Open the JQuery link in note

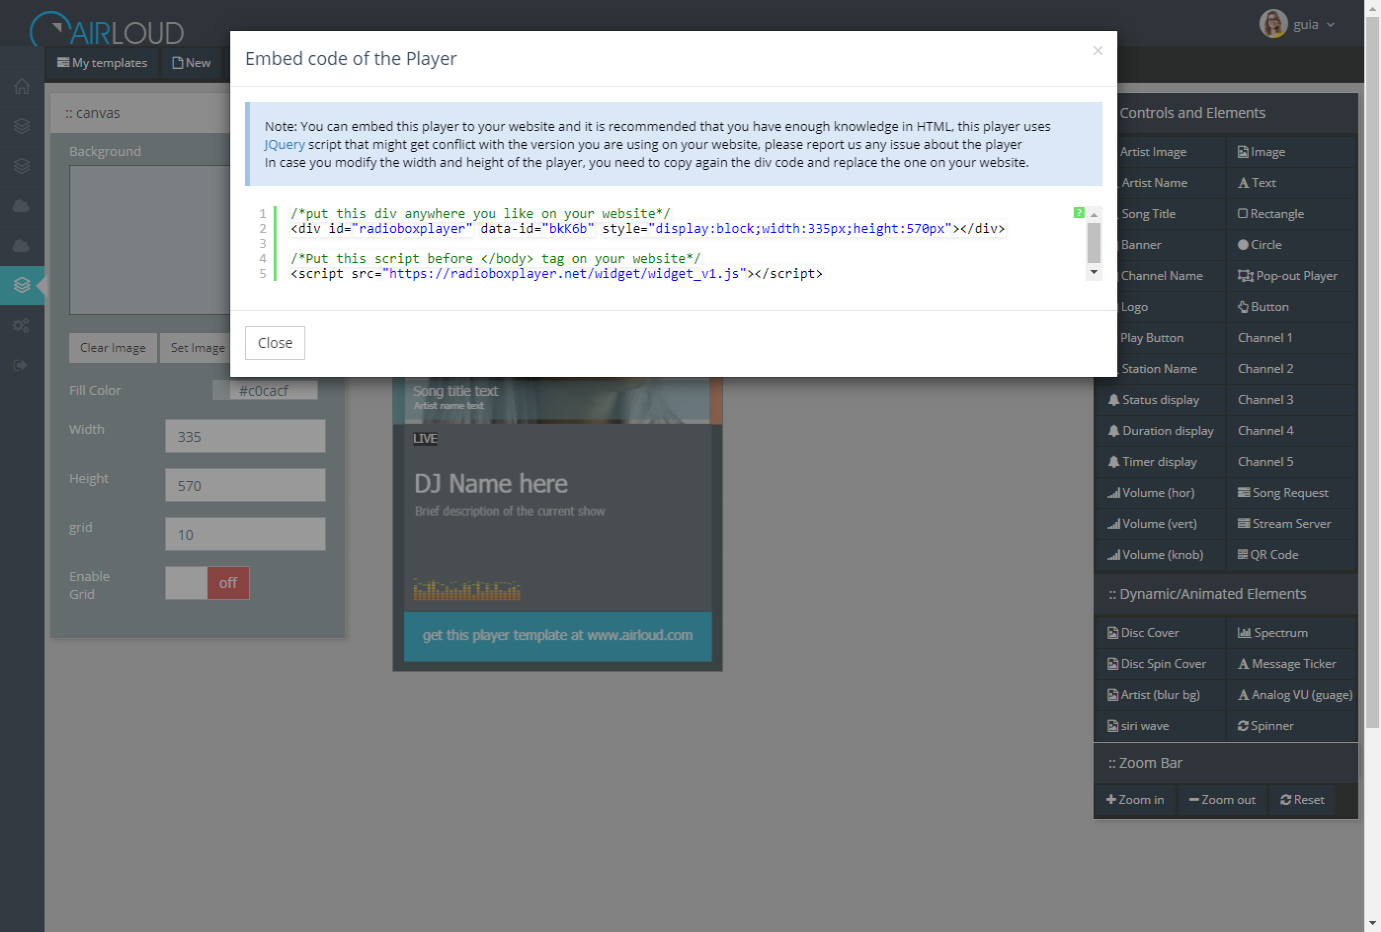285,144
